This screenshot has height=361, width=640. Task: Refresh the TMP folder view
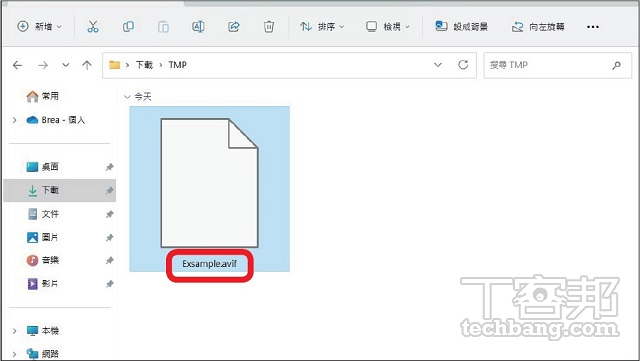[463, 65]
